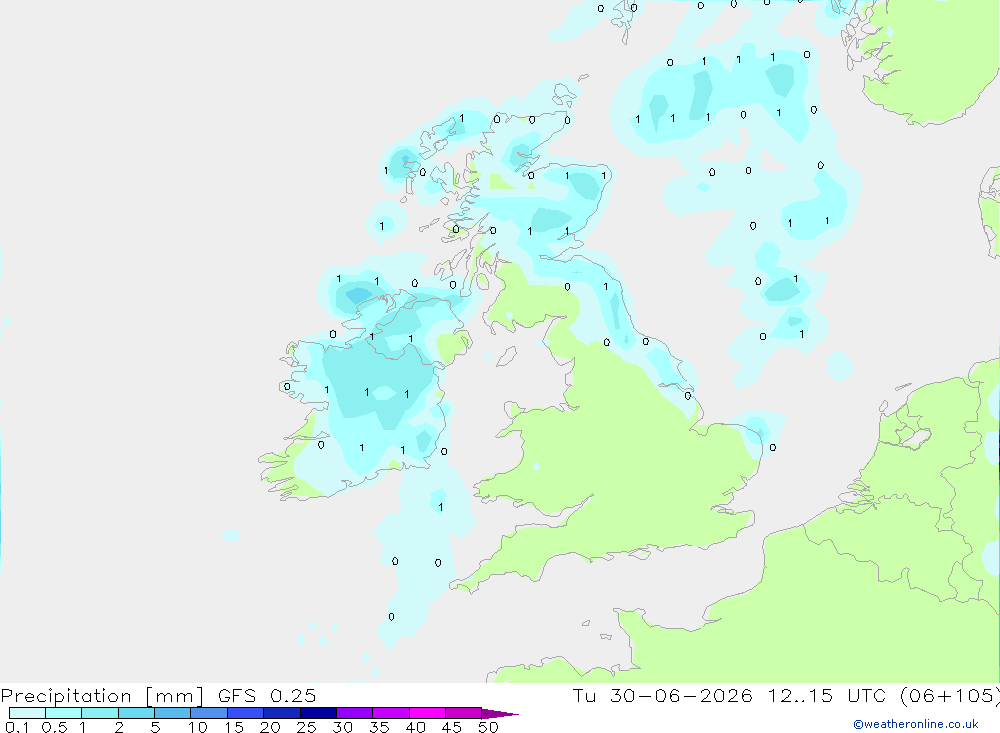The height and width of the screenshot is (733, 1000).
Task: Click the '0.1' legend scale value
Action: 17,727
